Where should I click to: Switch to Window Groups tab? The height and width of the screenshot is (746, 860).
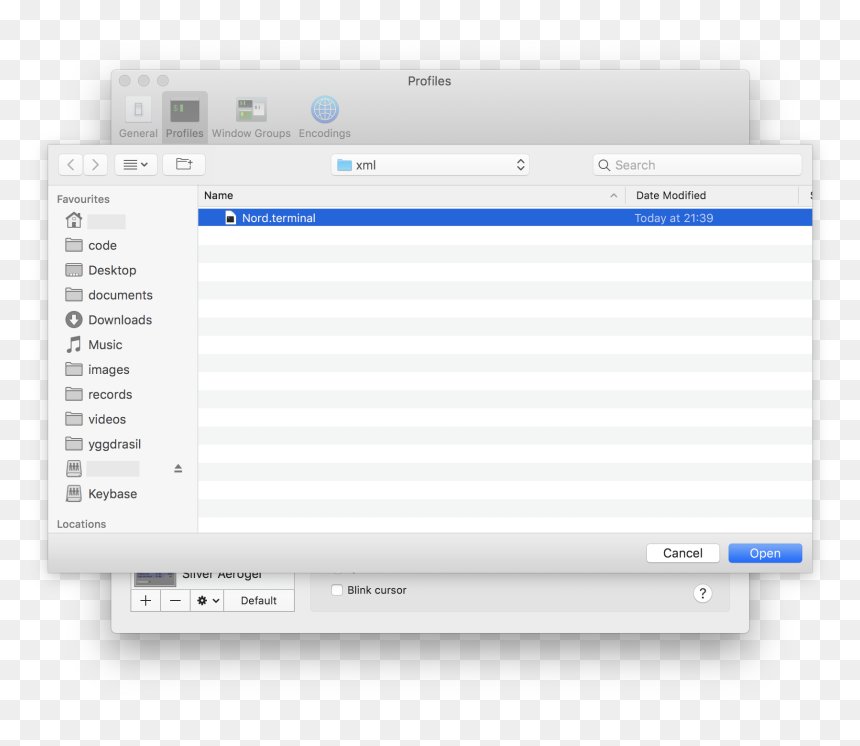point(251,117)
